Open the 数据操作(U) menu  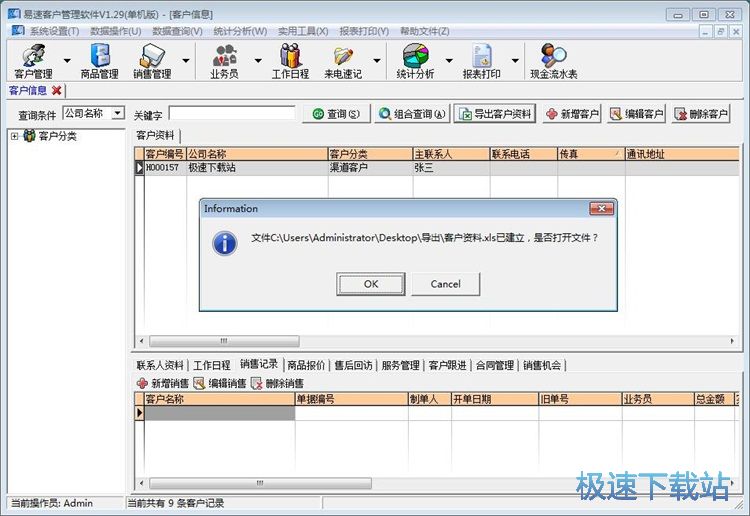pyautogui.click(x=116, y=31)
